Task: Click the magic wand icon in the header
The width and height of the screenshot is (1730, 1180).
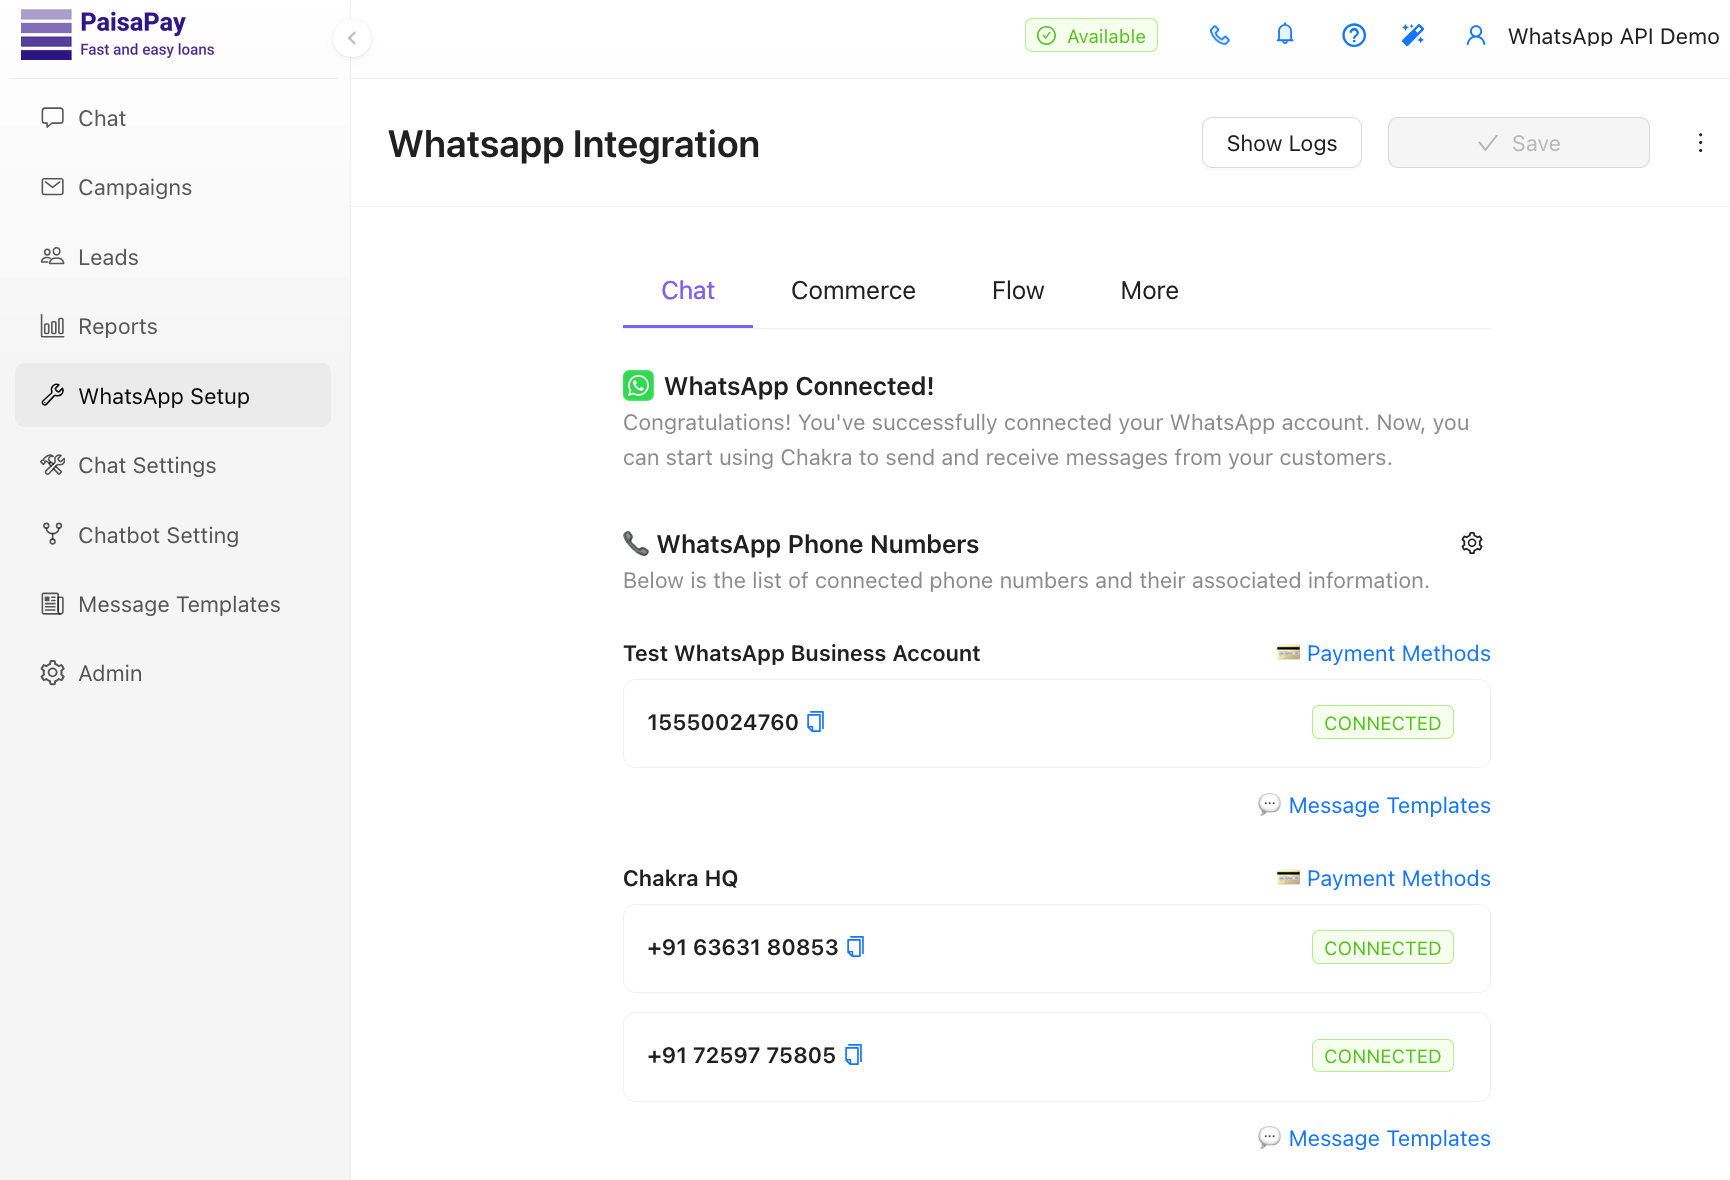Action: pos(1413,36)
